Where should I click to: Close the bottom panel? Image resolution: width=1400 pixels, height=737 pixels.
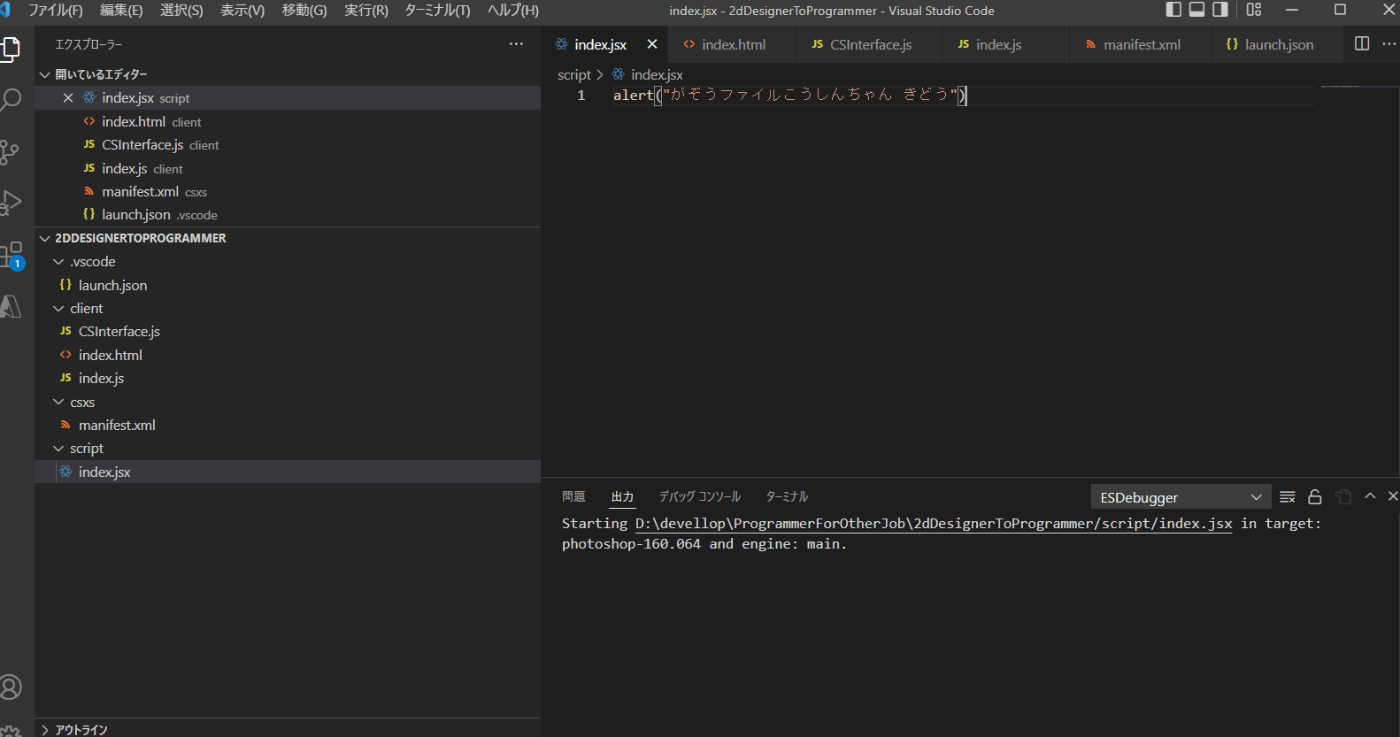[1392, 497]
